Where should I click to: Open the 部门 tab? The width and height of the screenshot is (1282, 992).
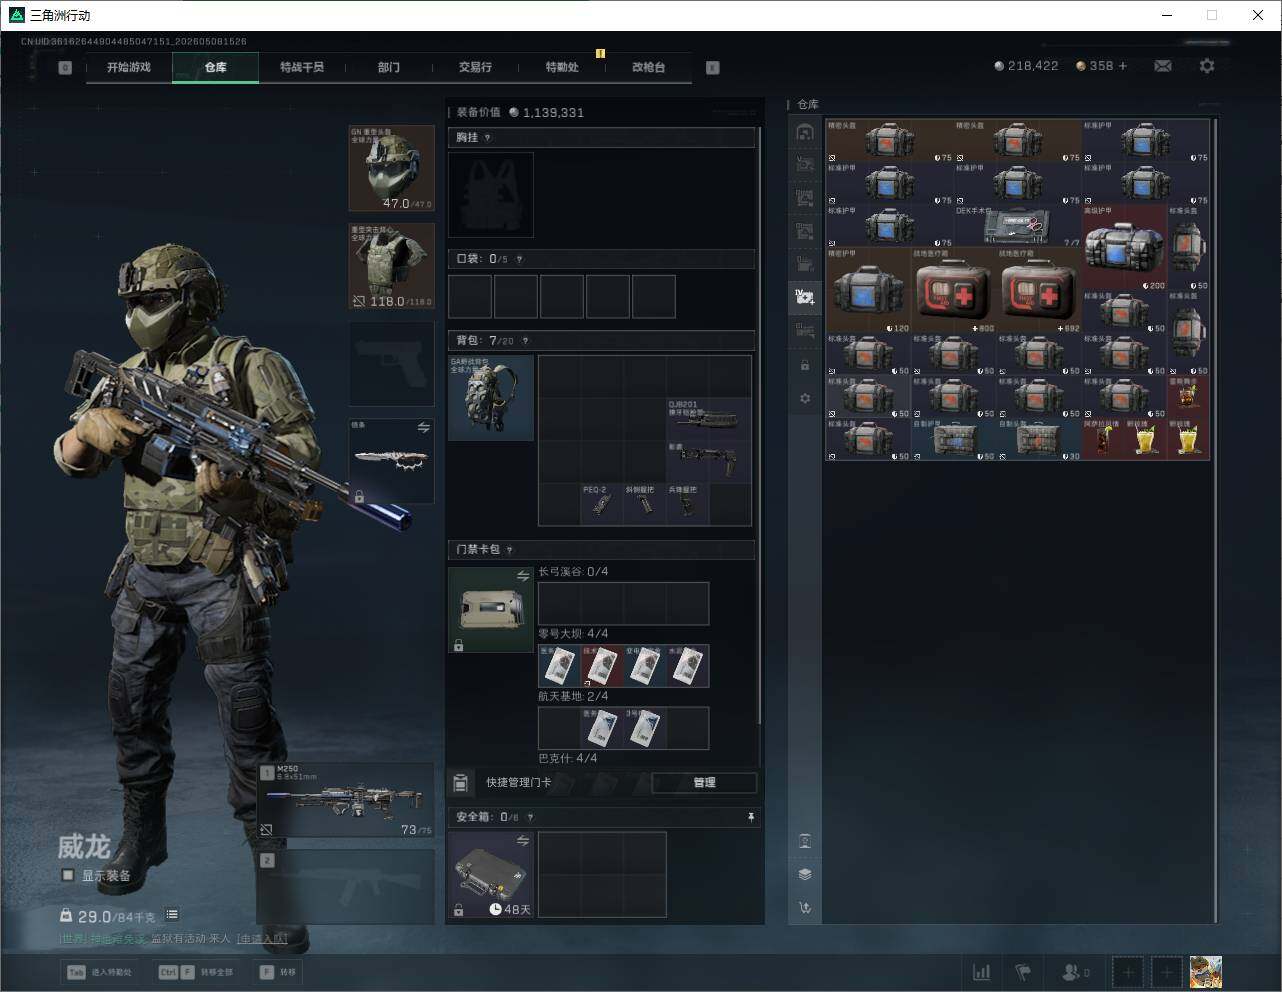click(389, 67)
